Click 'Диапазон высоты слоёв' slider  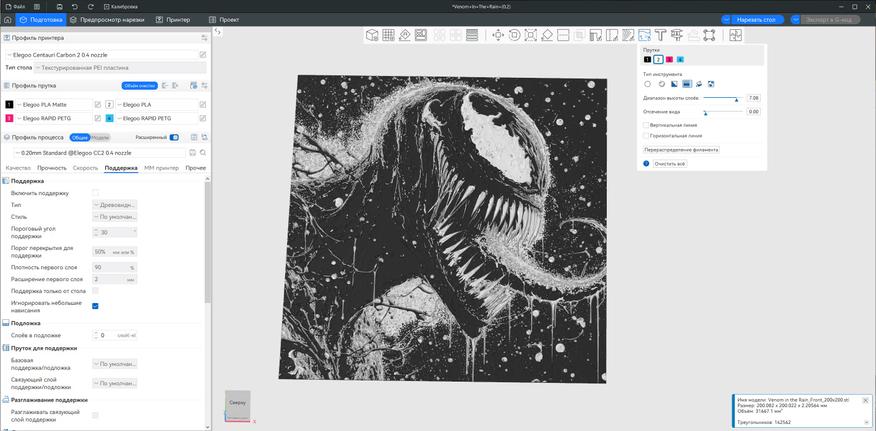[722, 98]
